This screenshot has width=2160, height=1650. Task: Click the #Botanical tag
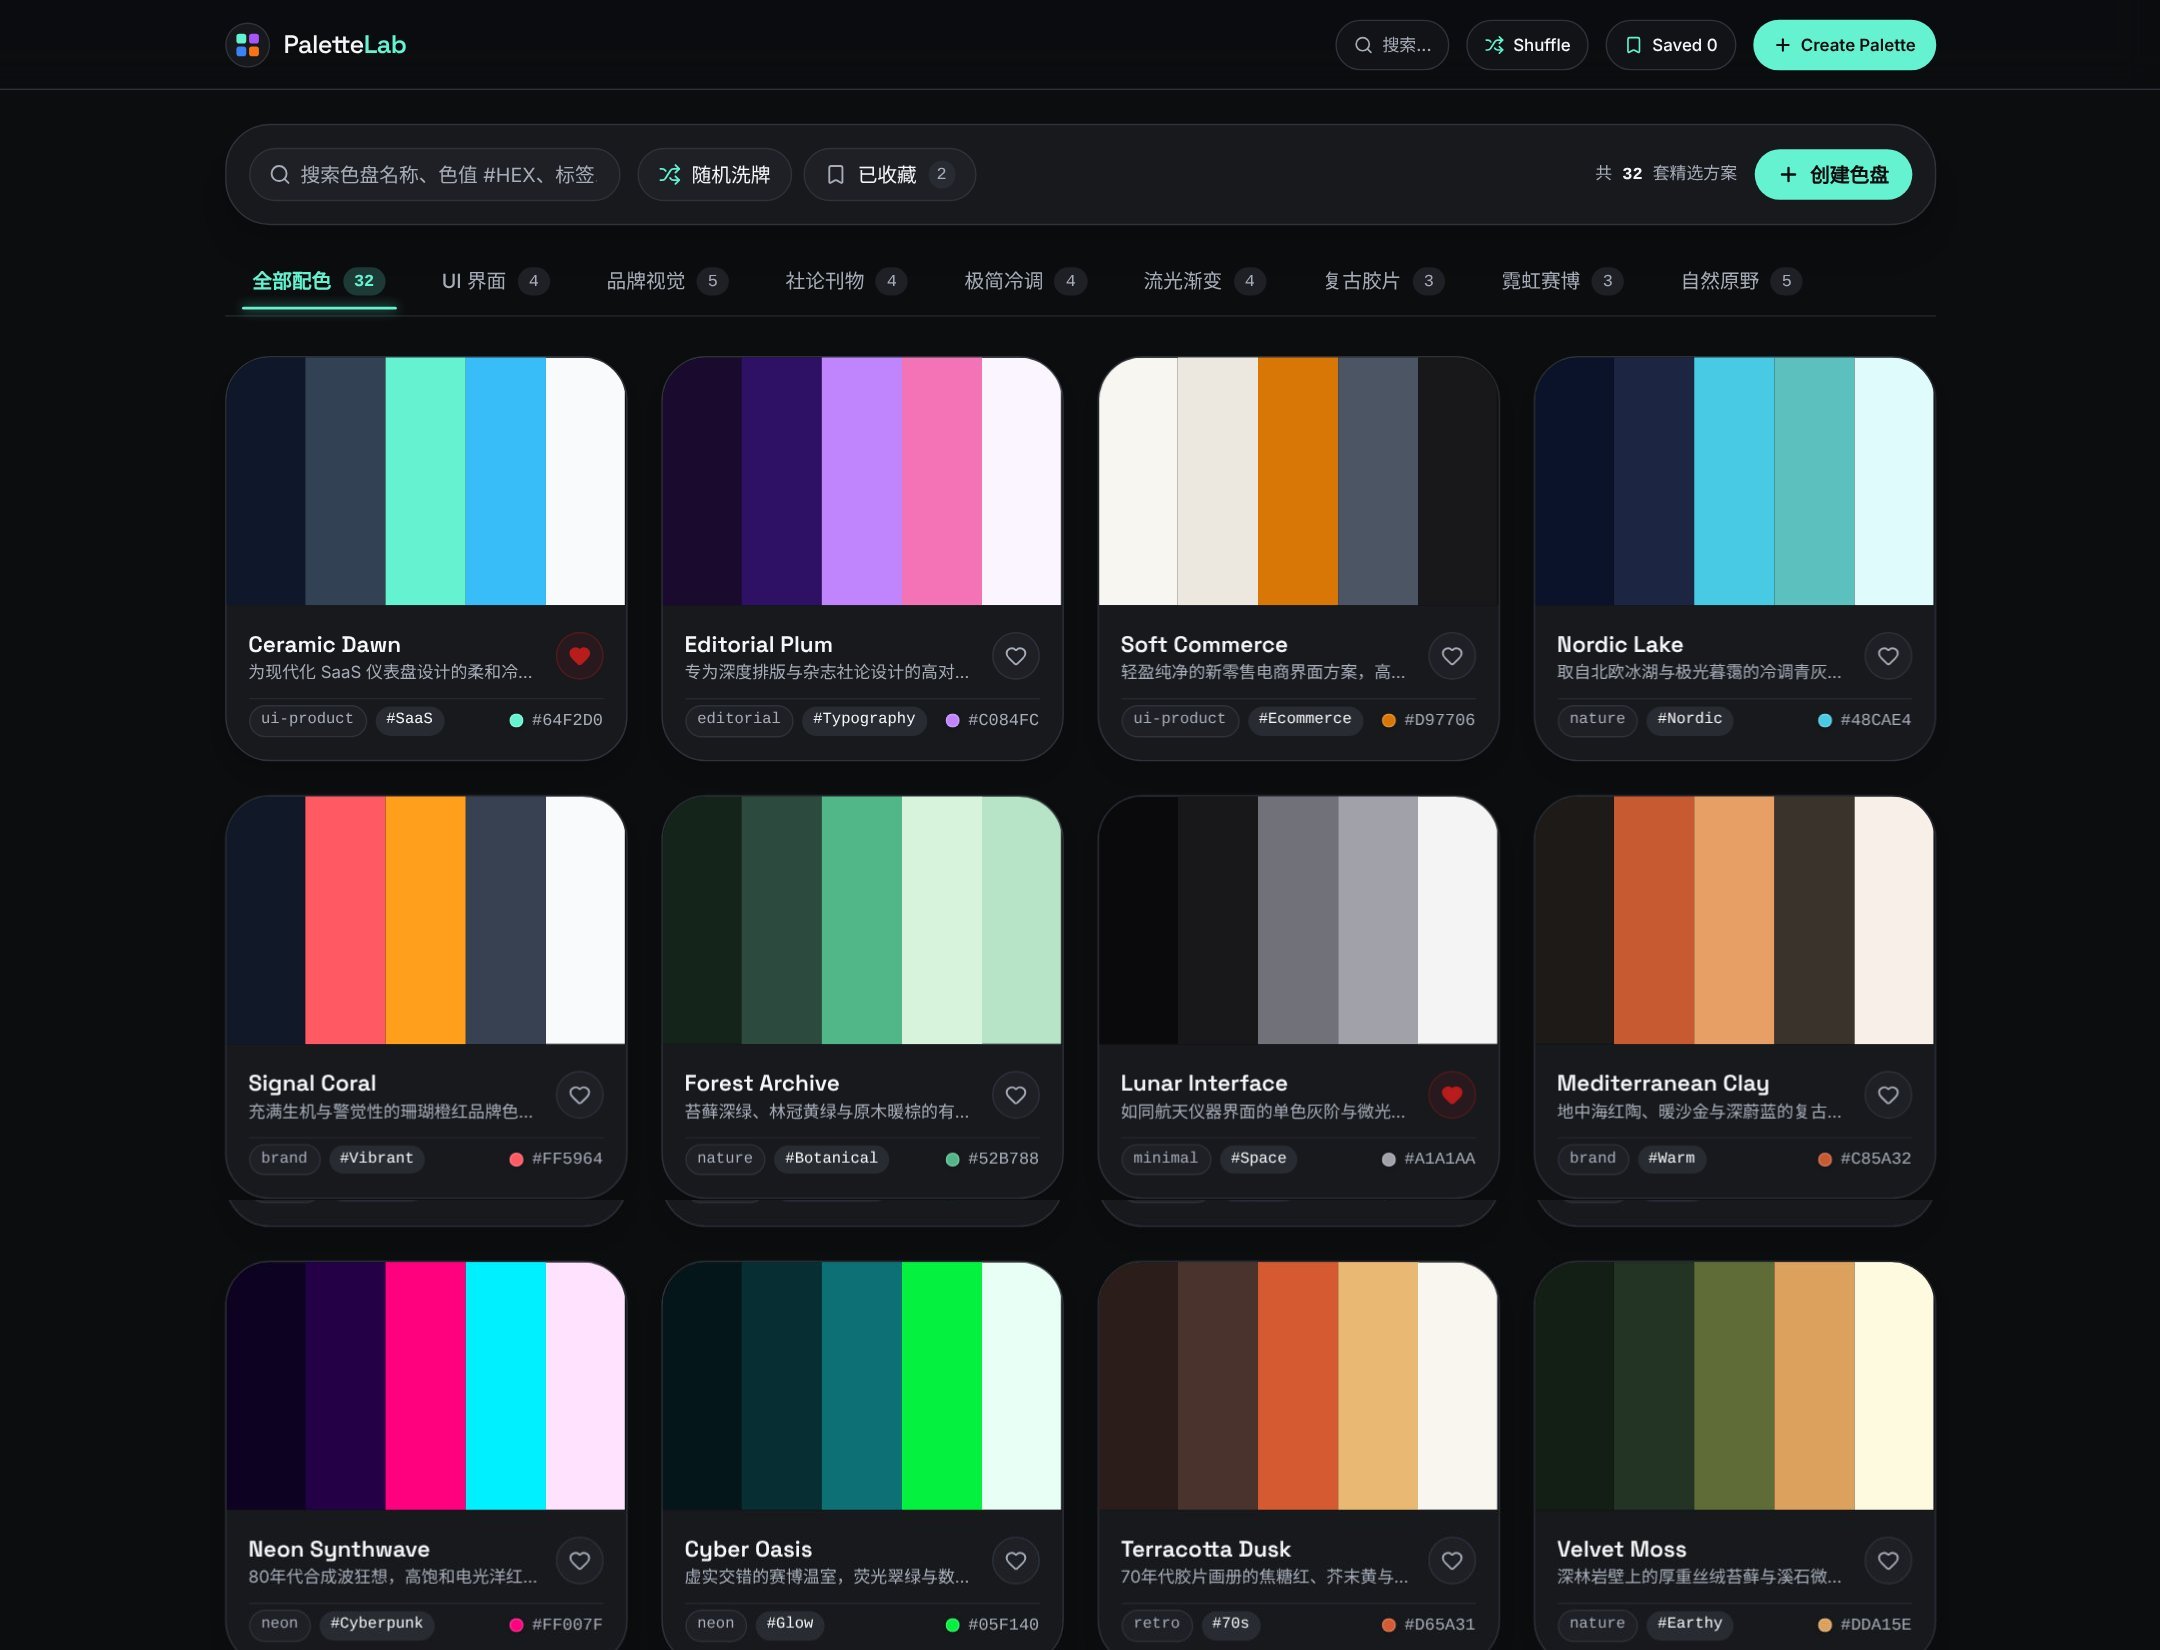831,1158
